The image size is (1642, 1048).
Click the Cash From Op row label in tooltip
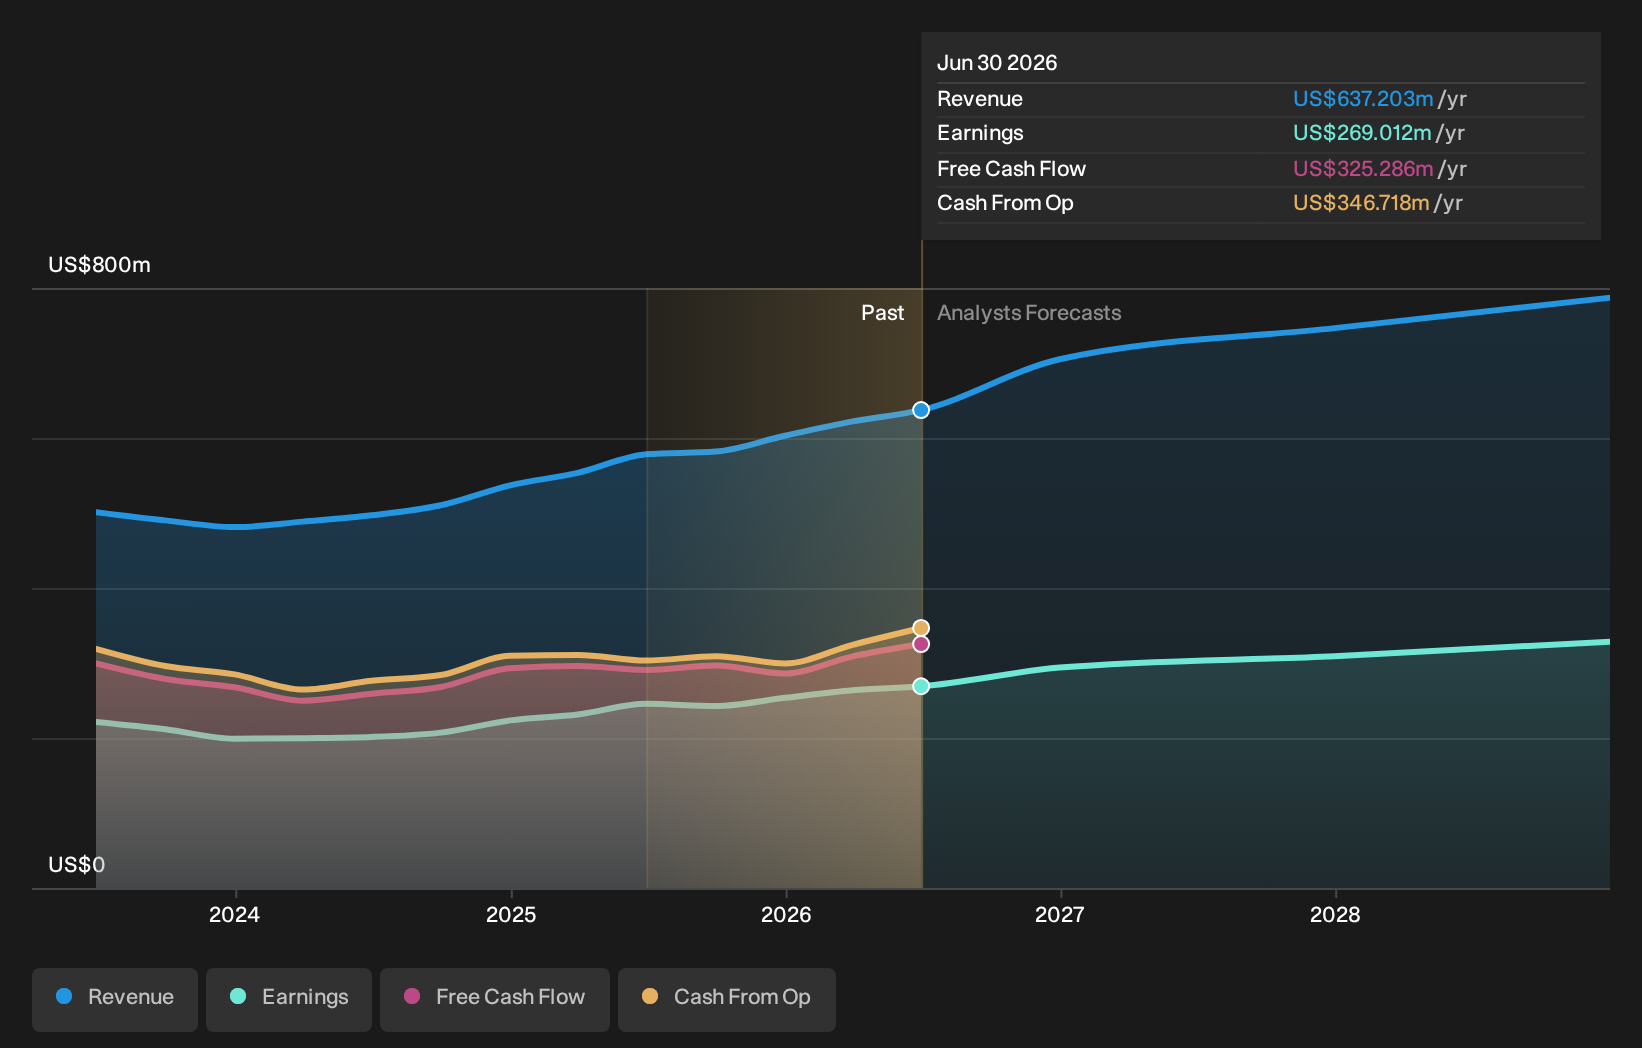pyautogui.click(x=1005, y=203)
